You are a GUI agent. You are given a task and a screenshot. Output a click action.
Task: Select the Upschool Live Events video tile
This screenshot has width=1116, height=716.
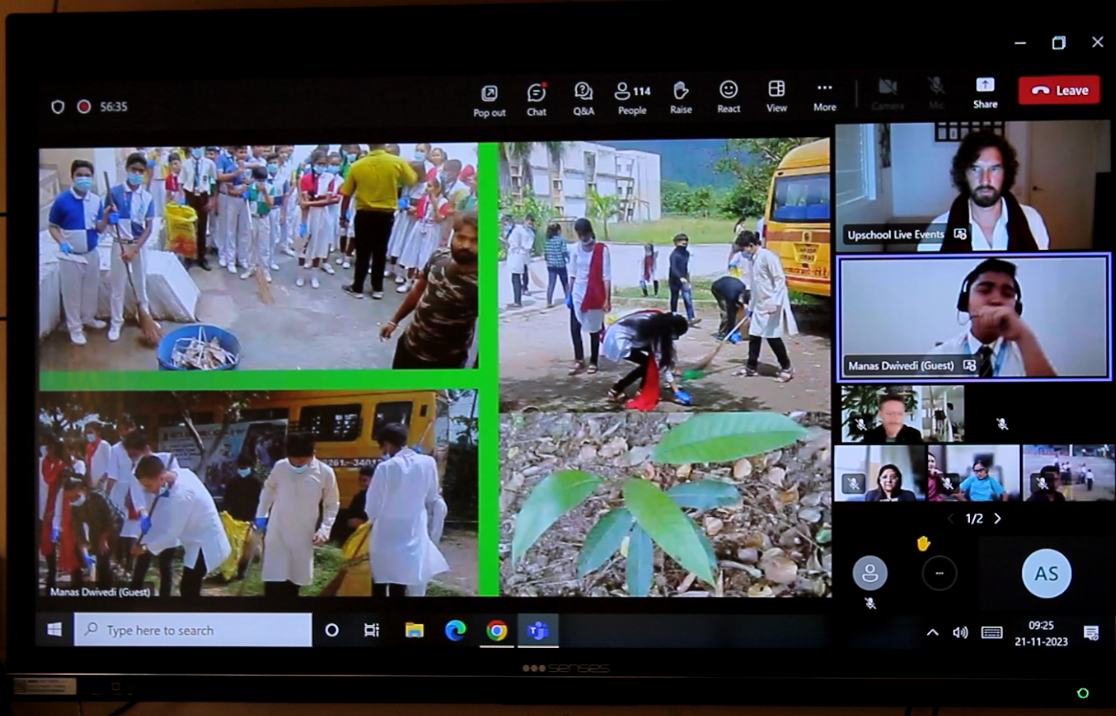point(973,187)
